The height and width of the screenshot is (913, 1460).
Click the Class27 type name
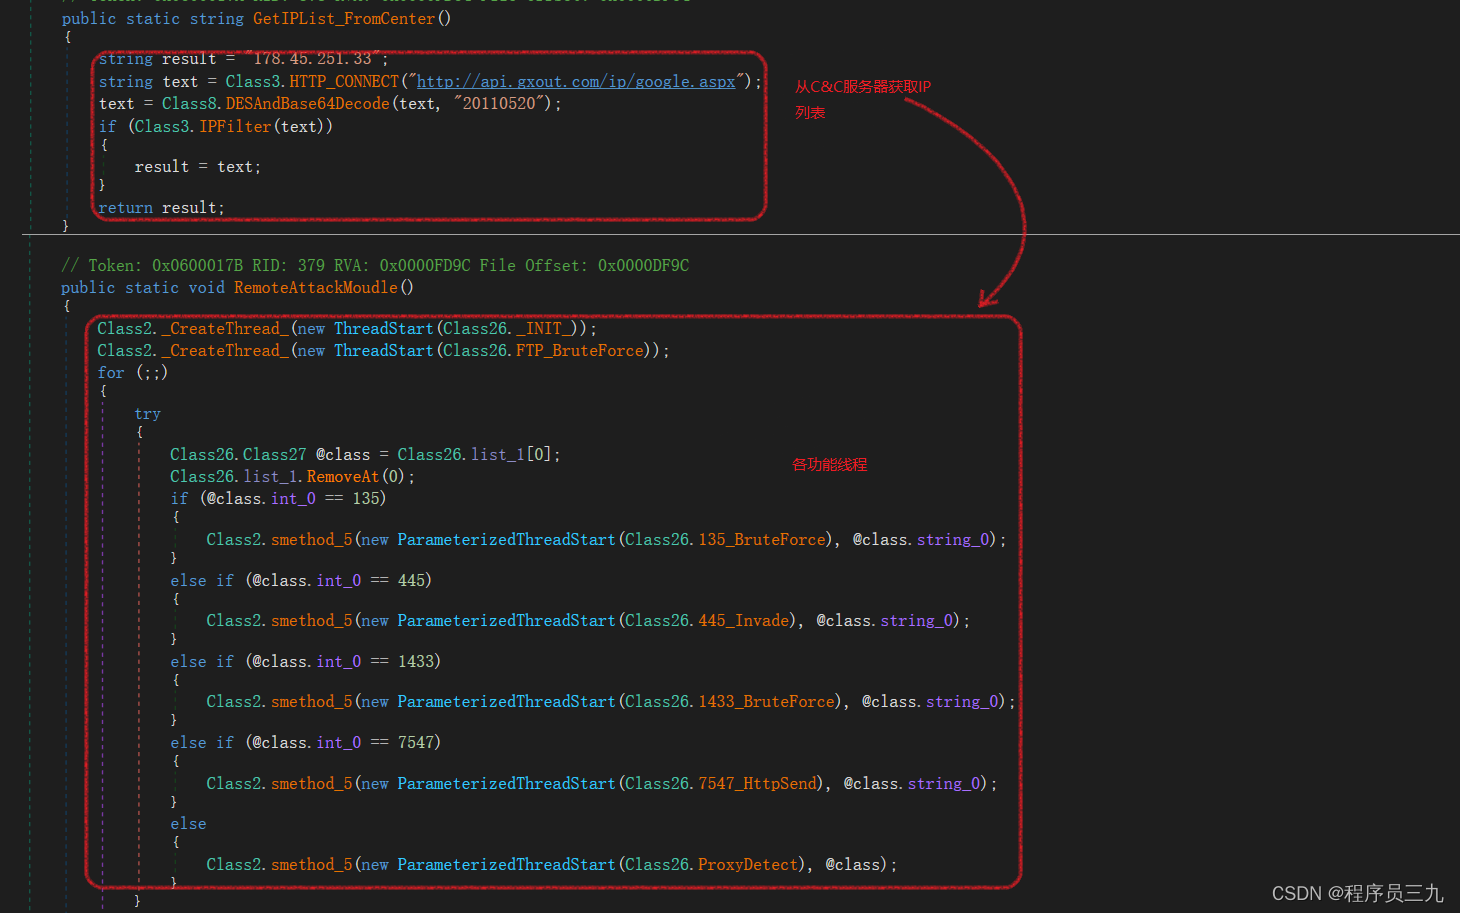(275, 455)
